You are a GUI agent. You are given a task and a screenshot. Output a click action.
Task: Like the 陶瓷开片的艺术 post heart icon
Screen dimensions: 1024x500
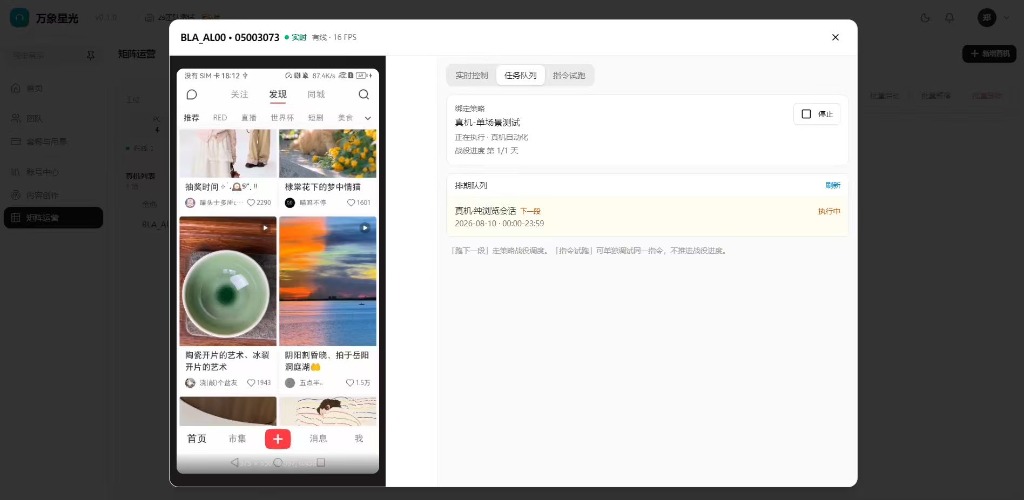[x=251, y=383]
